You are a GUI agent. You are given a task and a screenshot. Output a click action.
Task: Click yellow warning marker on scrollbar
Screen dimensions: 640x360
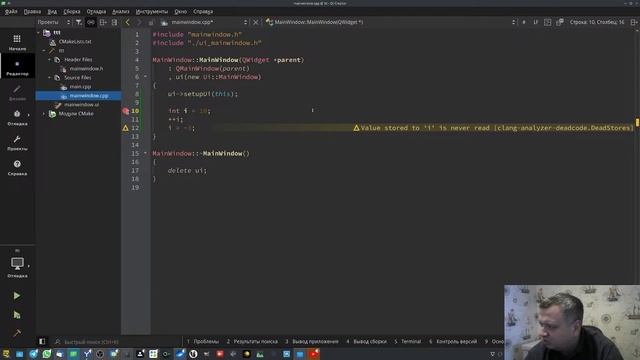(x=637, y=122)
